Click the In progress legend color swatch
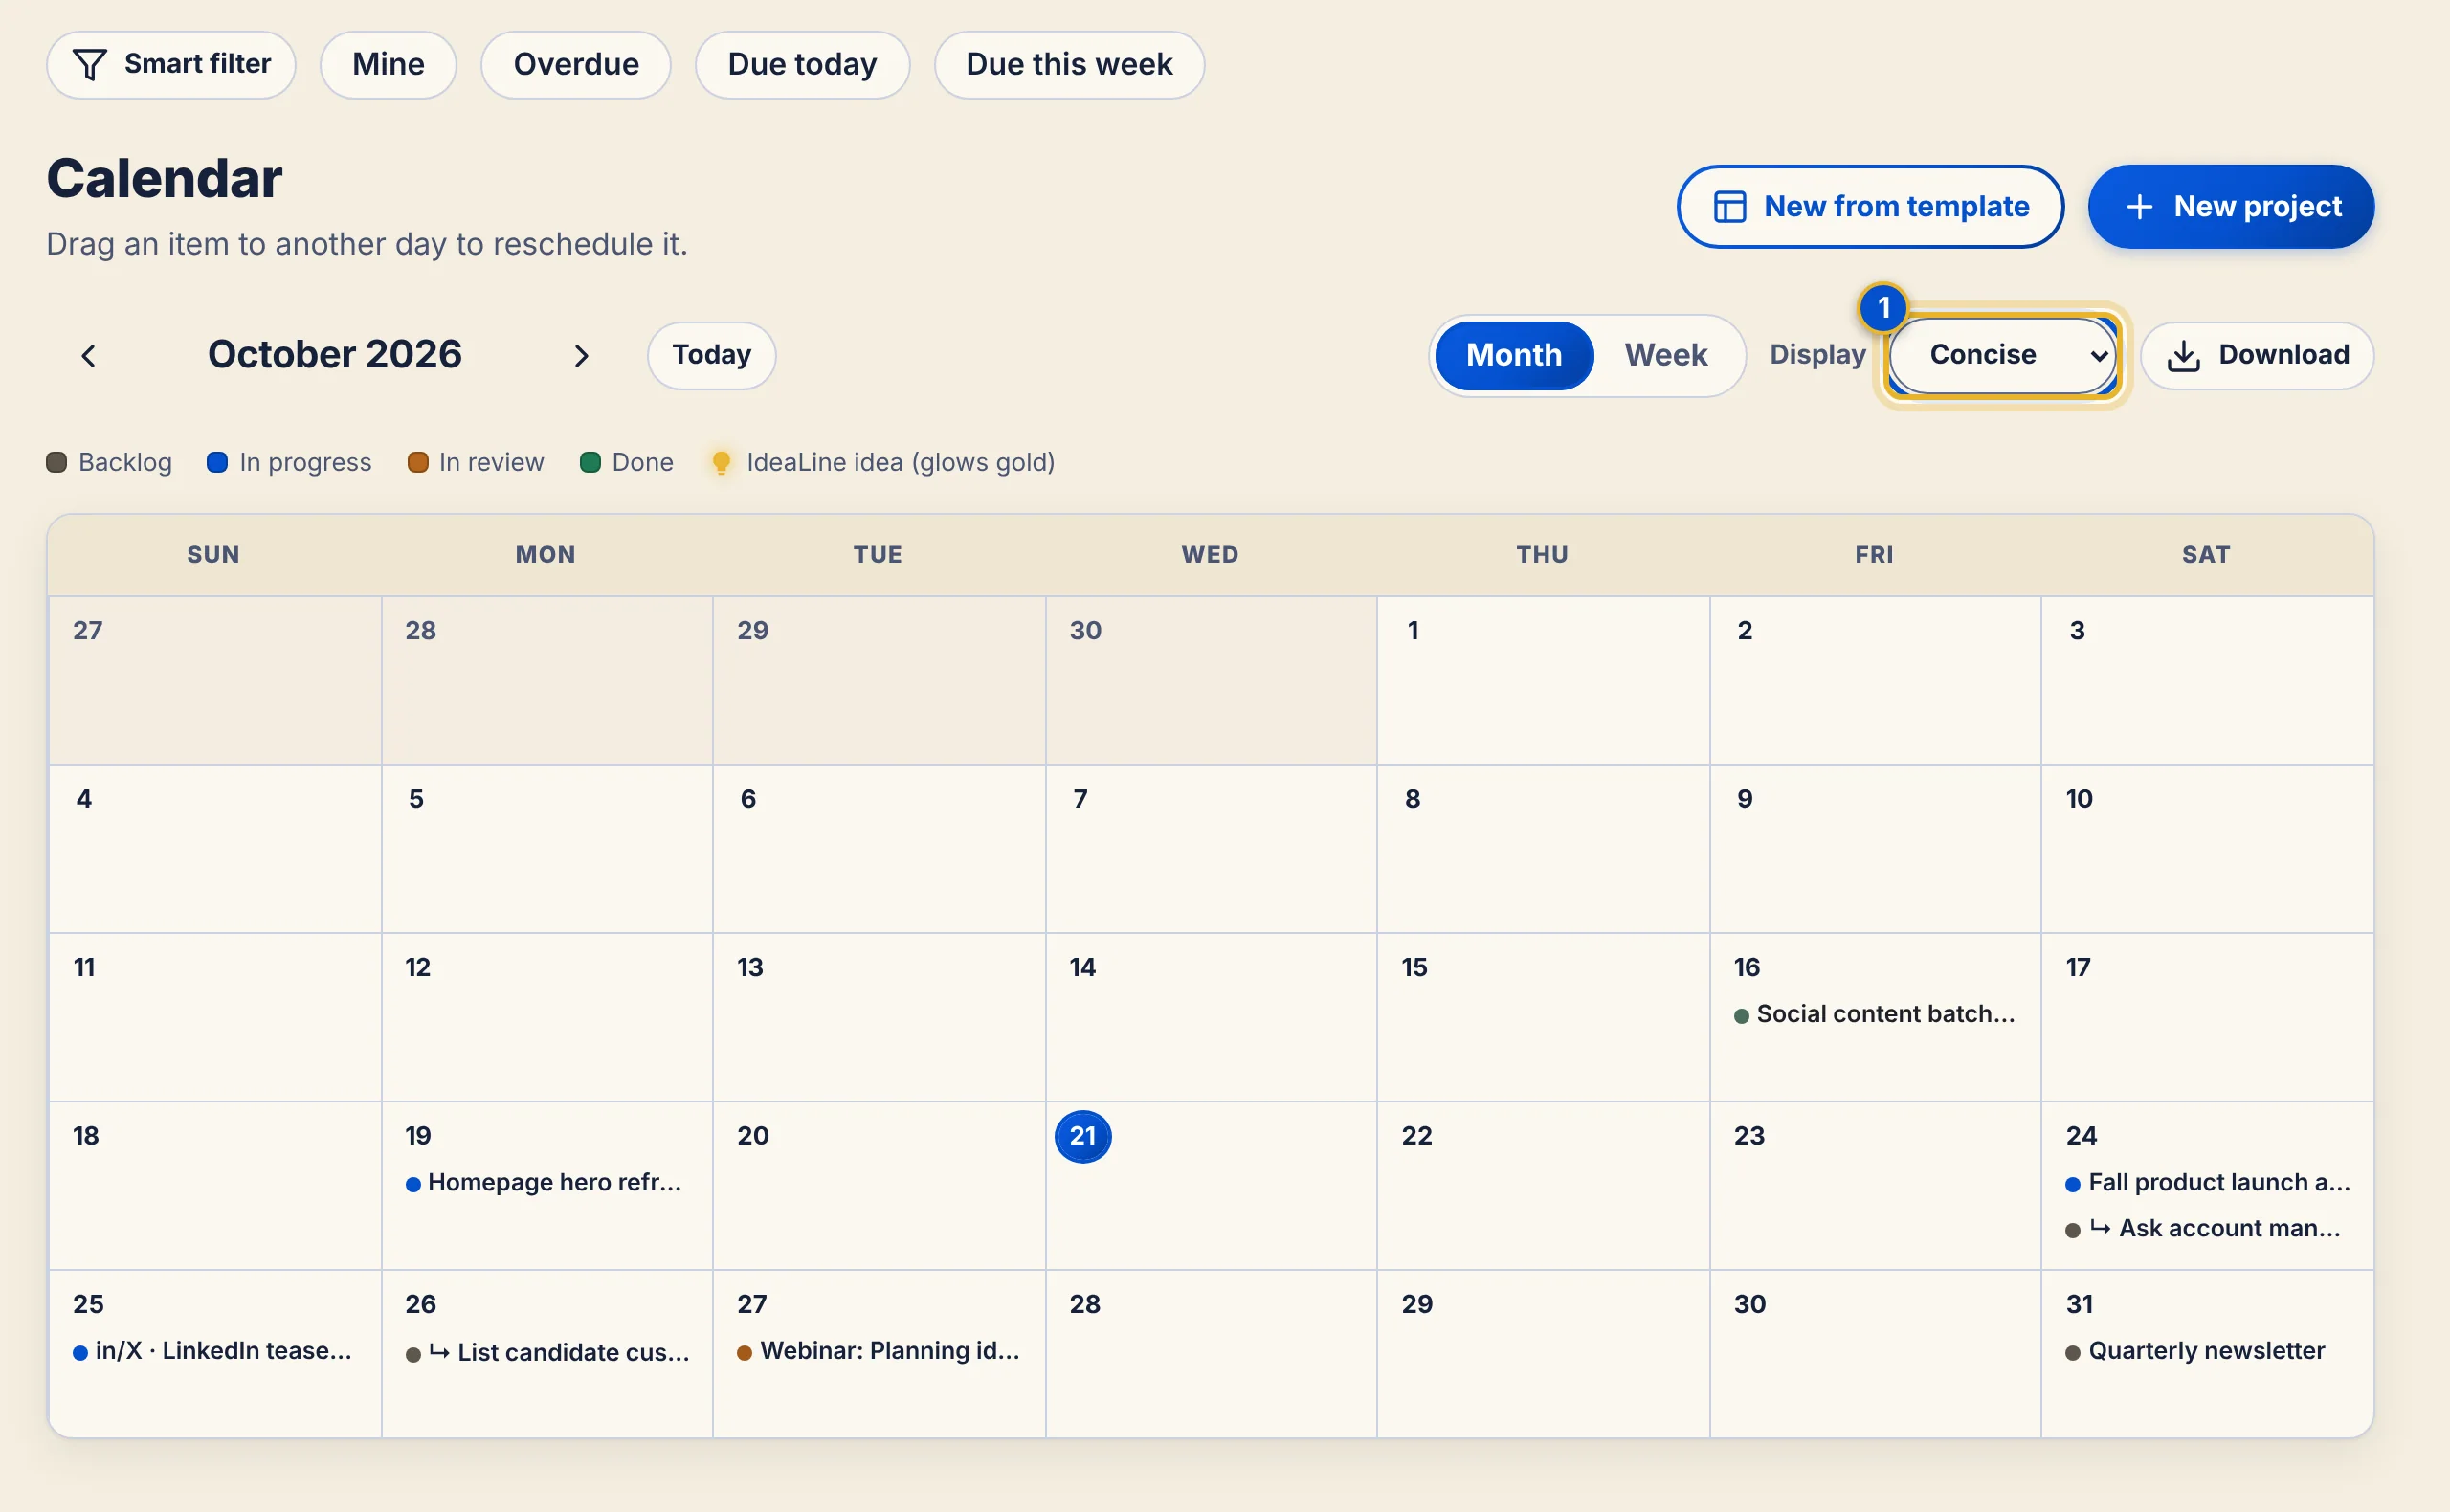This screenshot has height=1512, width=2450. (217, 462)
